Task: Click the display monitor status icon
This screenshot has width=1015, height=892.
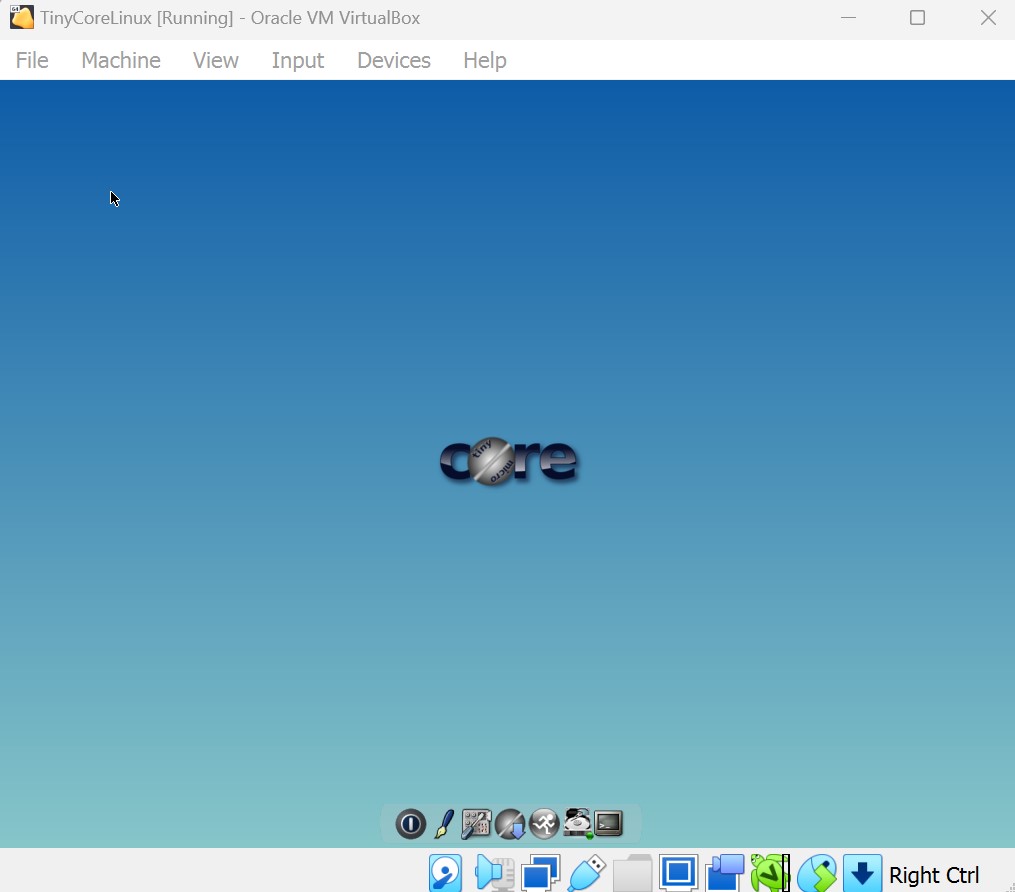Action: pos(678,873)
